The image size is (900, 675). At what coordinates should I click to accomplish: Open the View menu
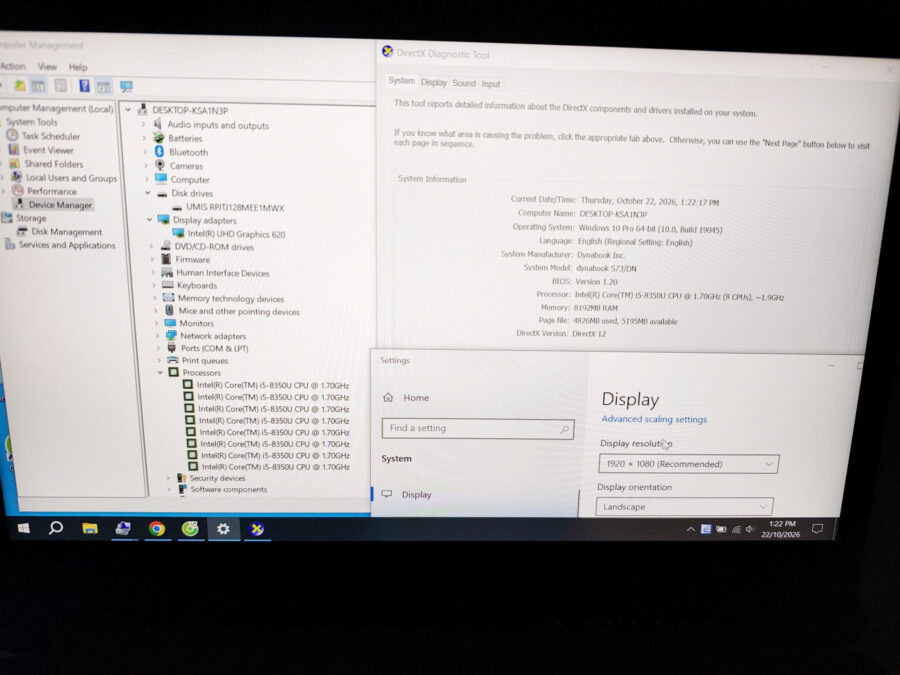47,67
